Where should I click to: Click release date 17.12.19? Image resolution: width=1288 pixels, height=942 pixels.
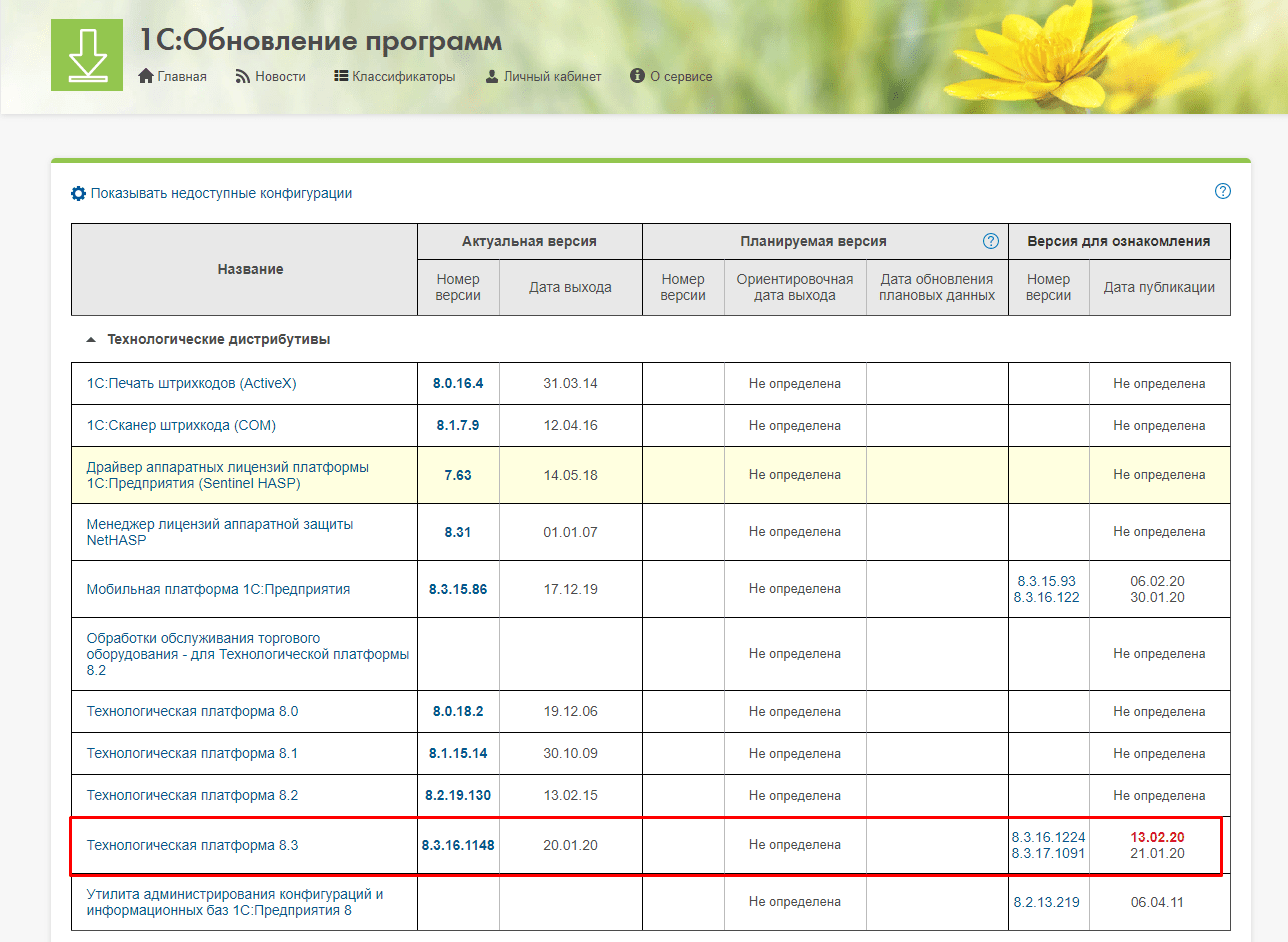[570, 589]
